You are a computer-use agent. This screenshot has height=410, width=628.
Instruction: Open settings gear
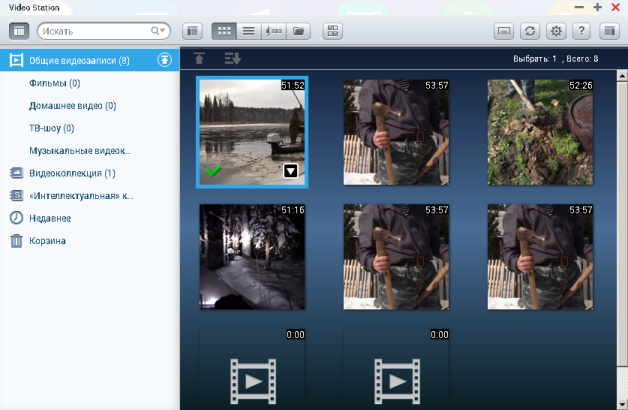click(556, 31)
